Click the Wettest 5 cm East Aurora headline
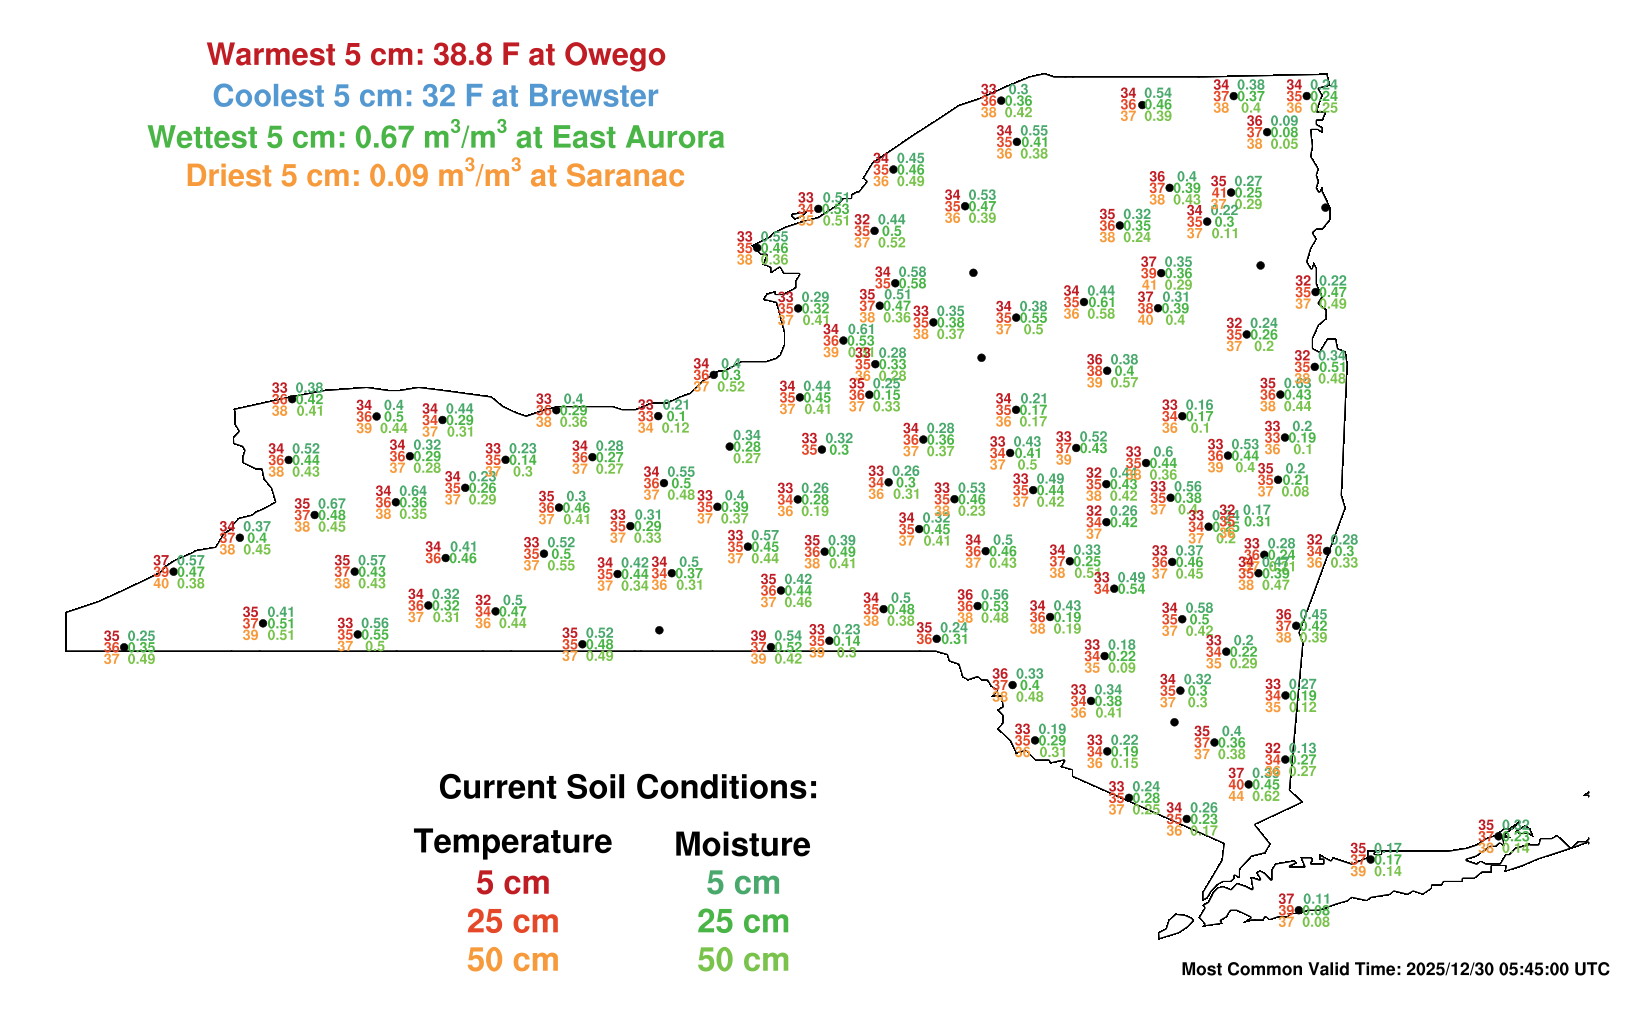 pos(436,136)
